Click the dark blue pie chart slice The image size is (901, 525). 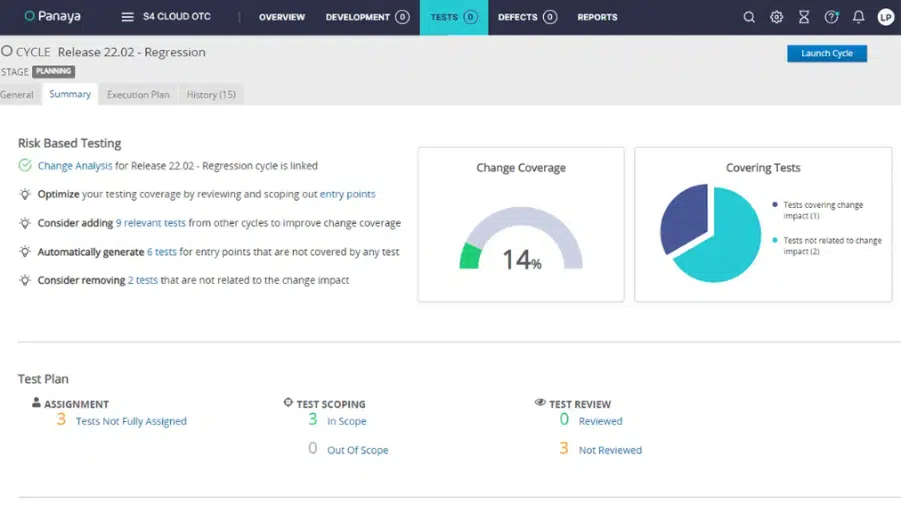tap(684, 219)
